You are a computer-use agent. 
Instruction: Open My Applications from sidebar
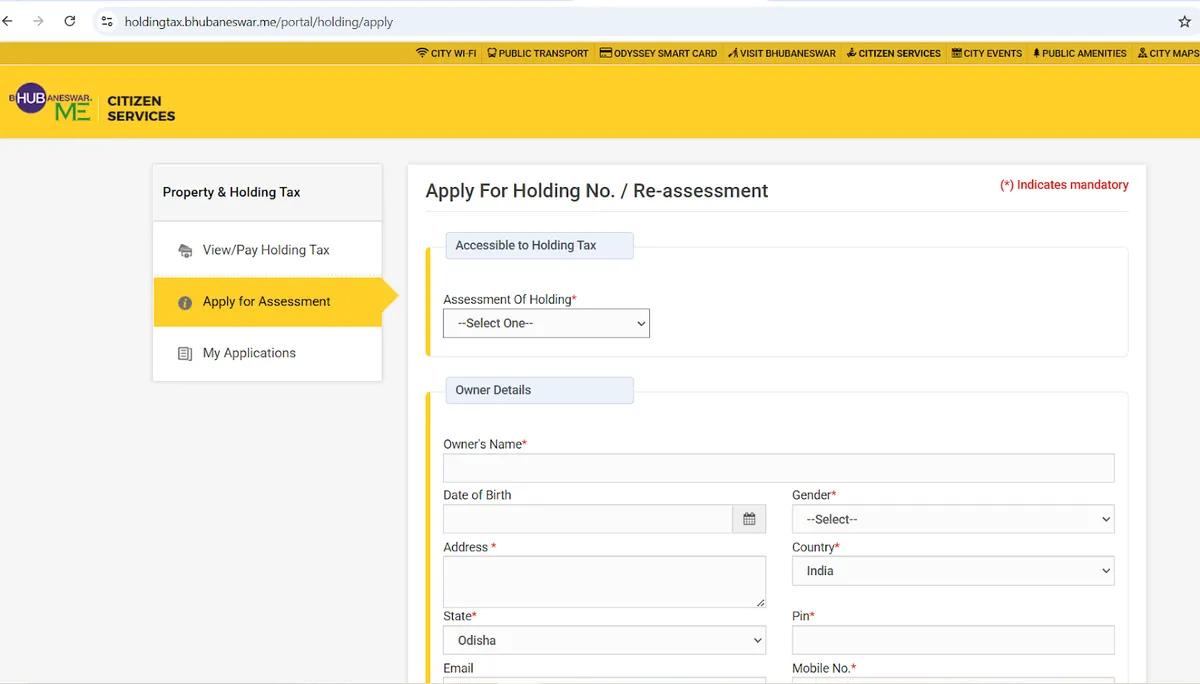tap(249, 353)
